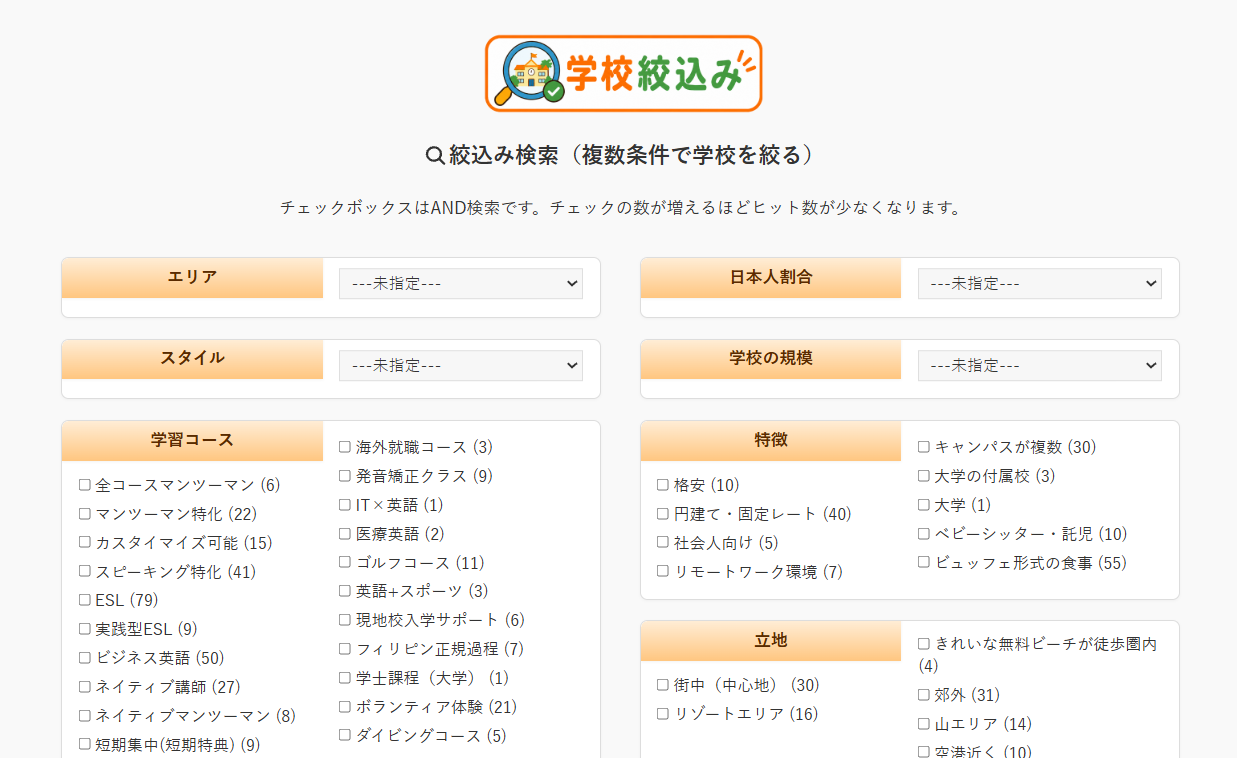Tick the 郊外 (31) checkbox
This screenshot has height=758, width=1237.
click(924, 695)
